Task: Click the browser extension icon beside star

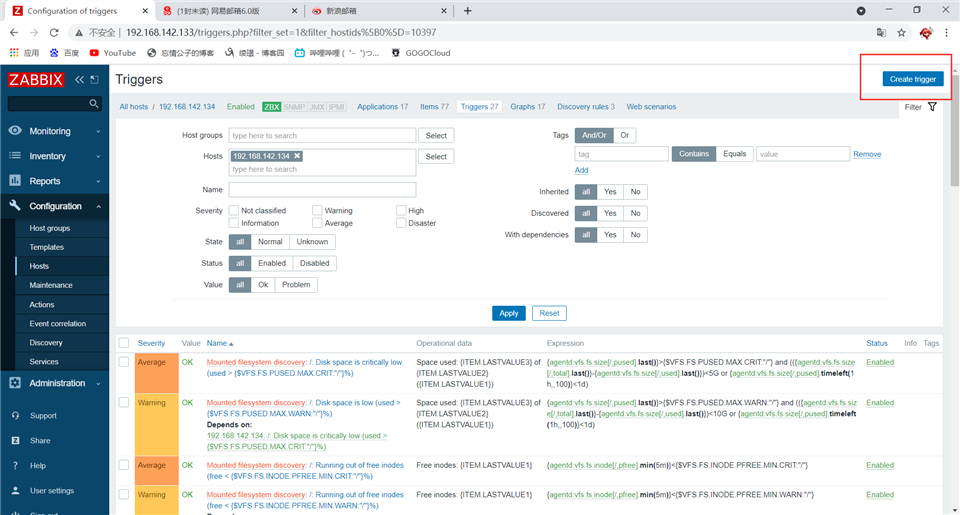Action: coord(926,32)
